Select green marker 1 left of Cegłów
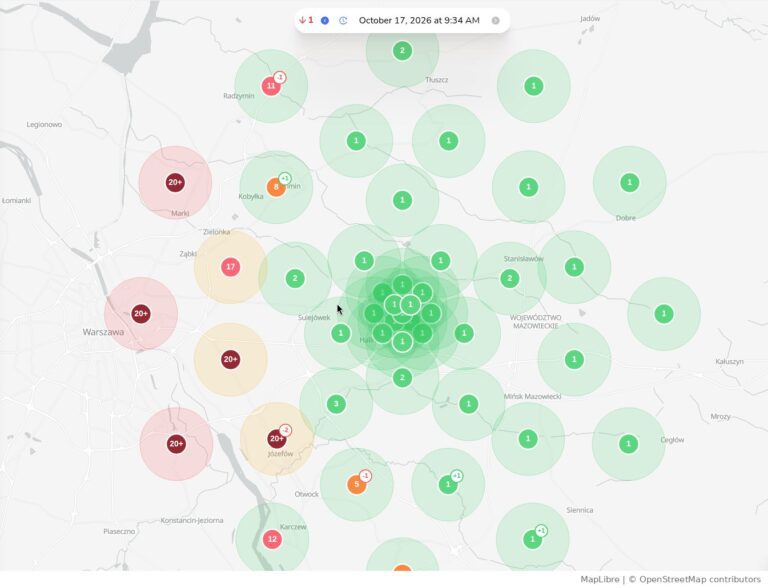This screenshot has width=768, height=588. [x=628, y=444]
